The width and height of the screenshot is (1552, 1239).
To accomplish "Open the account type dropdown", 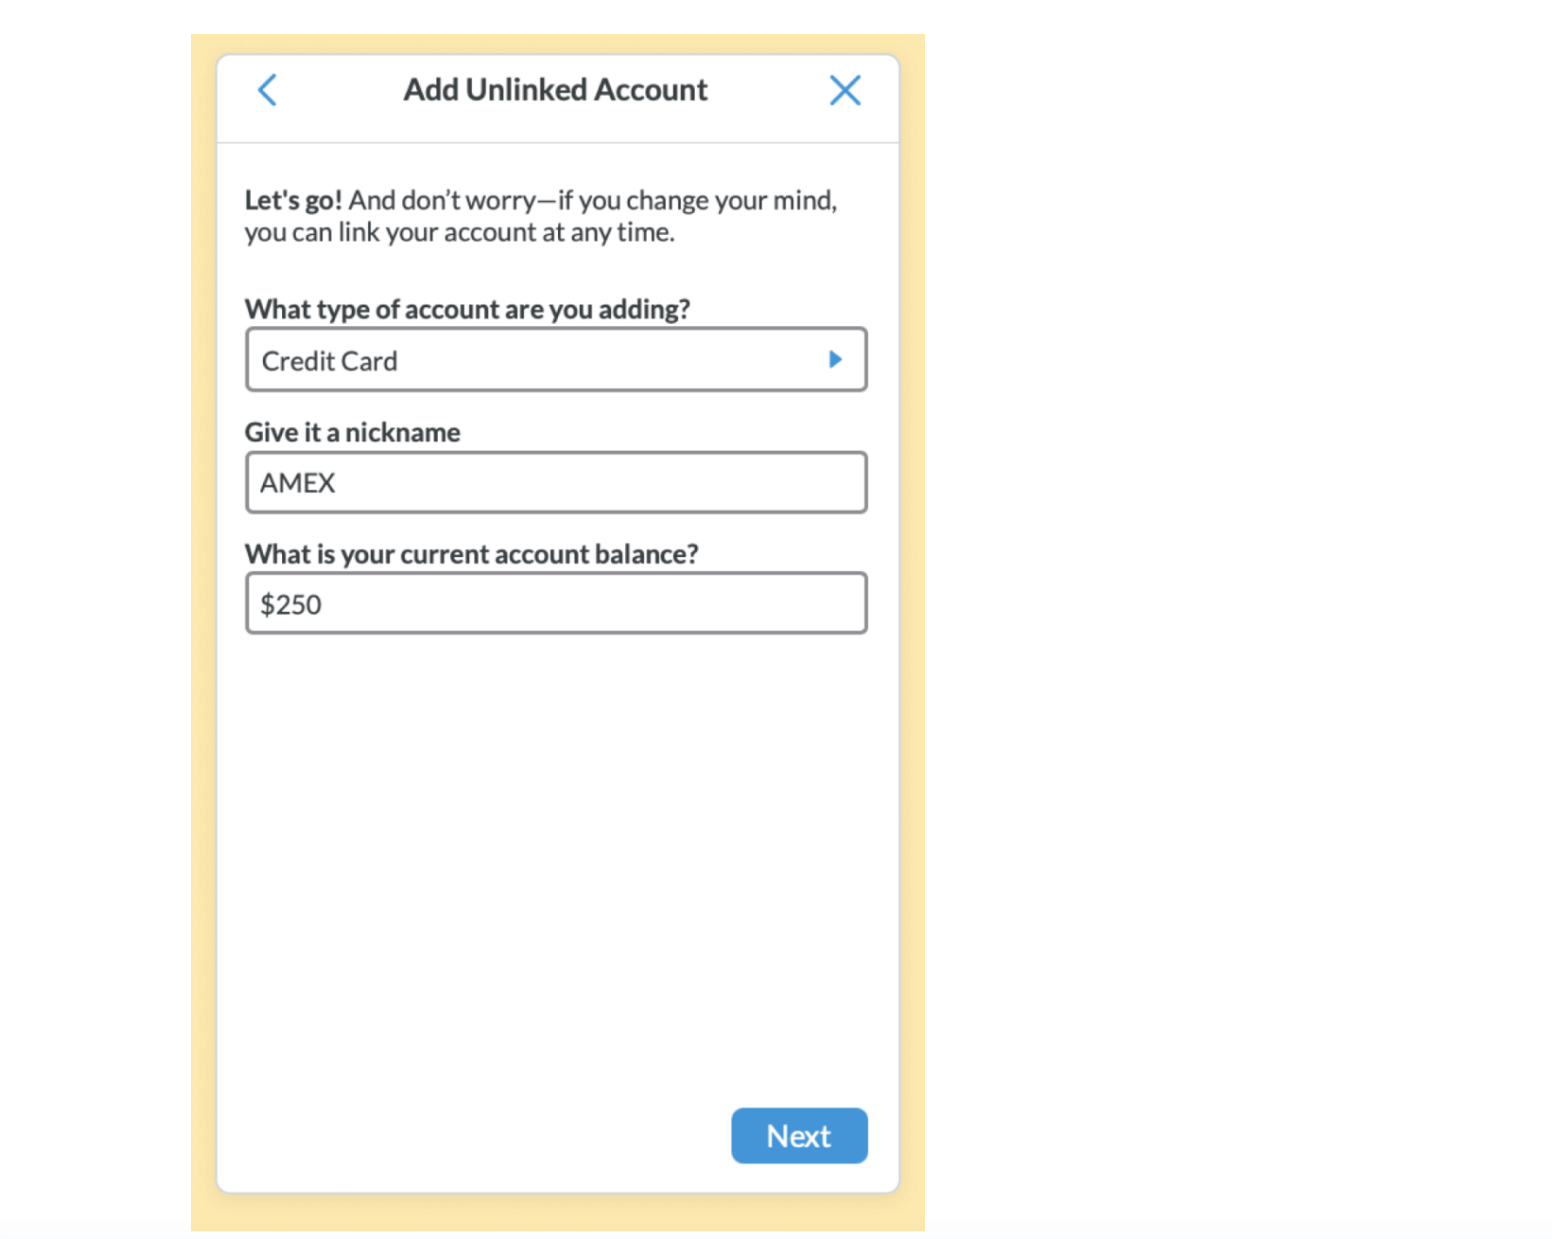I will tap(555, 360).
